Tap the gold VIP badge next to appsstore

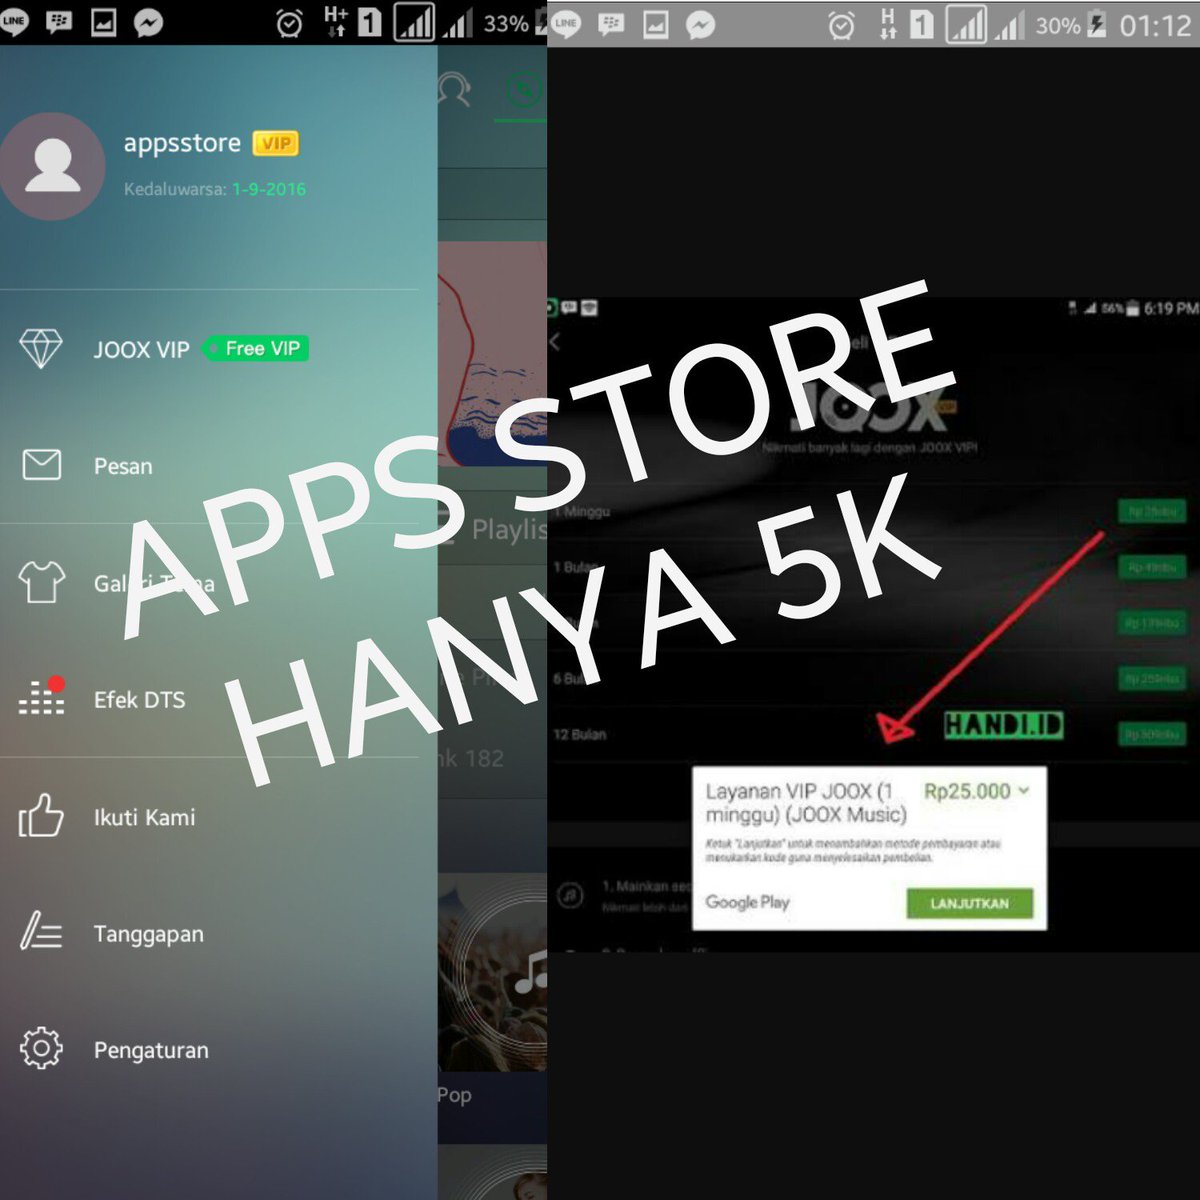(276, 144)
